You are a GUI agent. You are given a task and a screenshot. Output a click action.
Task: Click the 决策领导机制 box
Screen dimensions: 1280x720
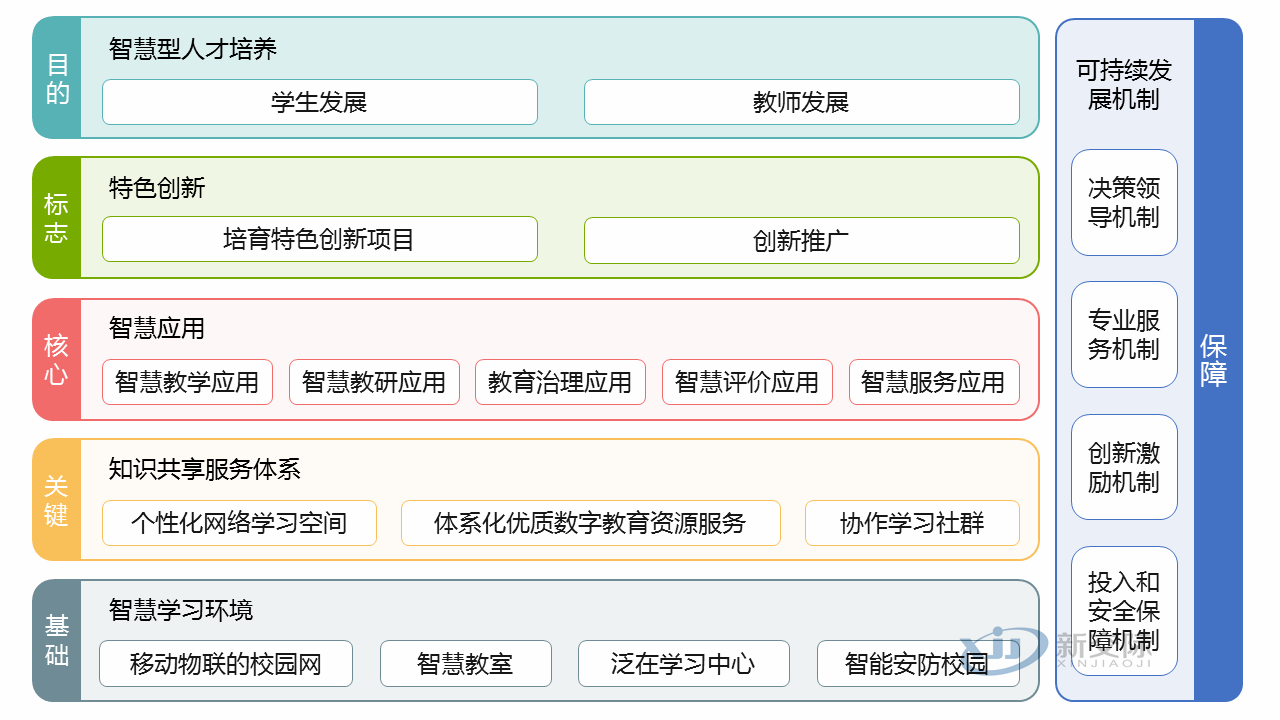[1124, 203]
